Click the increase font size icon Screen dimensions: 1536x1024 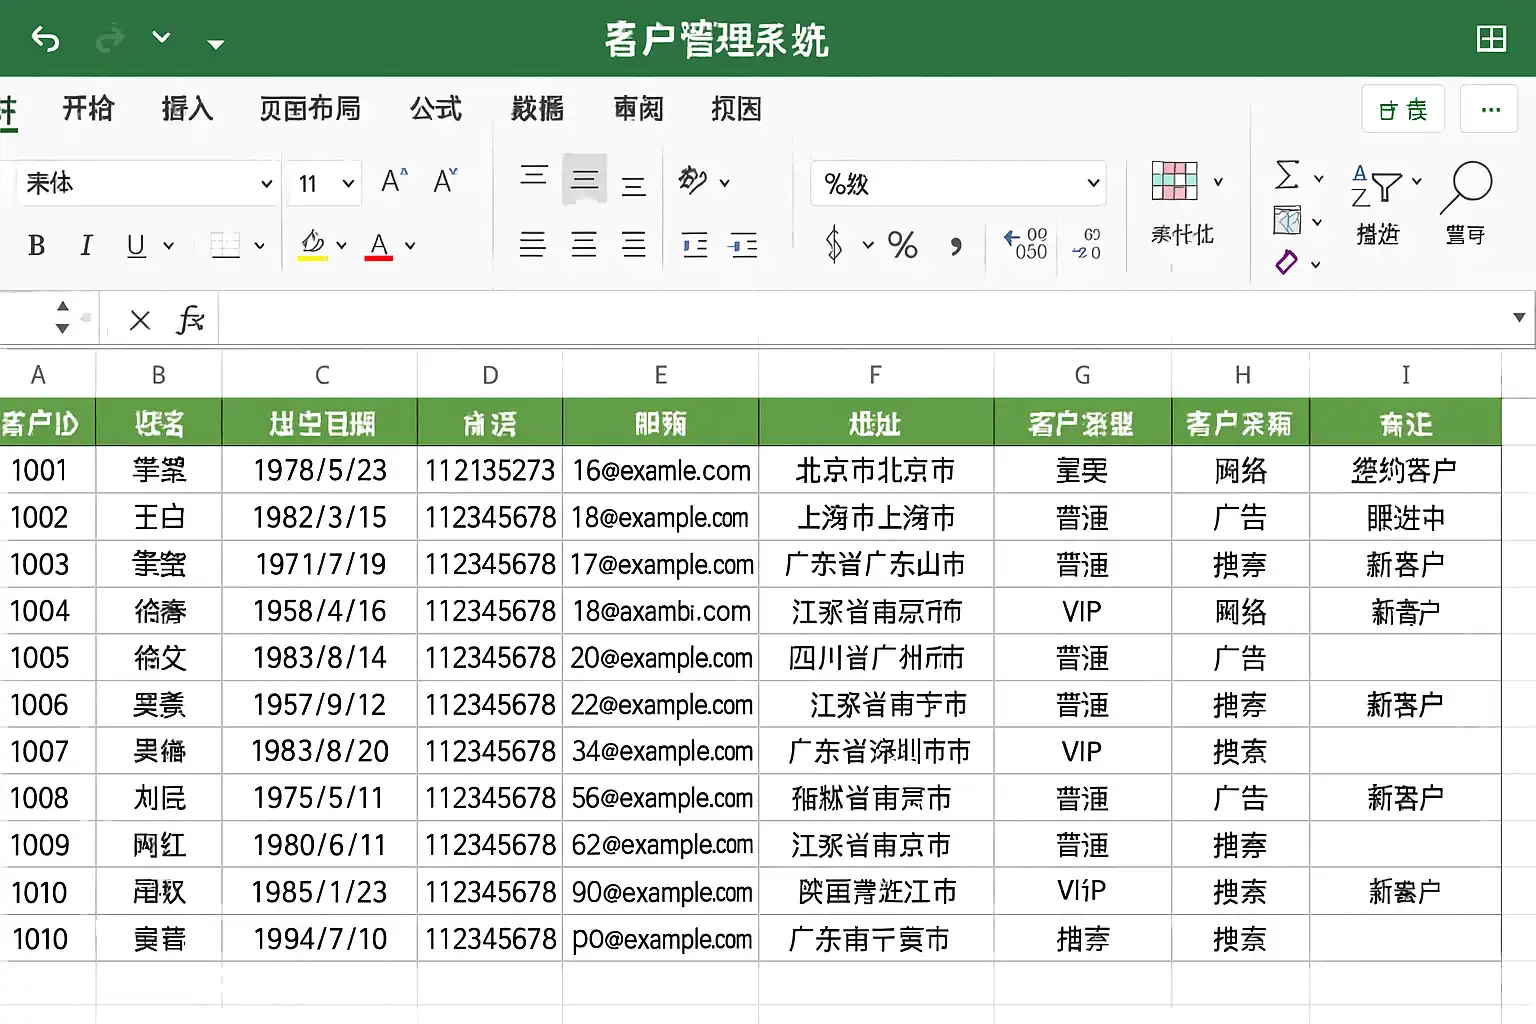point(395,181)
